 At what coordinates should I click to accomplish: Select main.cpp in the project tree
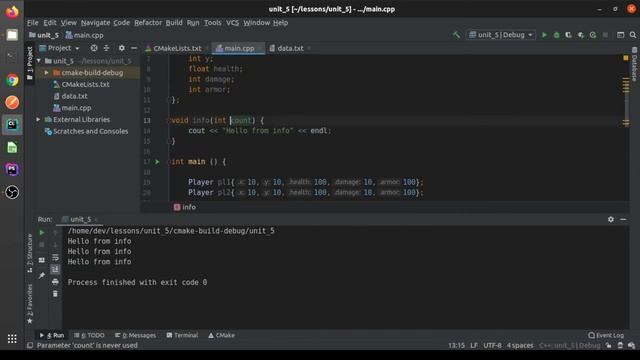(x=76, y=108)
